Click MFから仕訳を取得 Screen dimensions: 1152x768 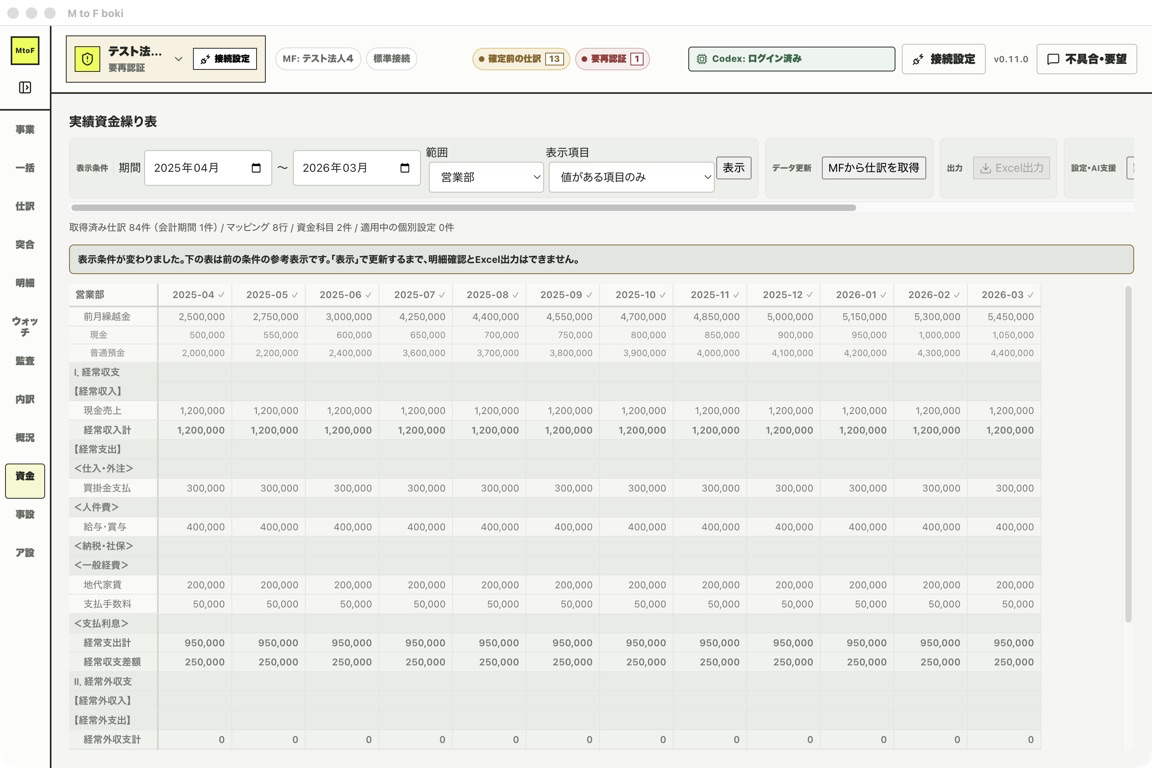pyautogui.click(x=874, y=168)
